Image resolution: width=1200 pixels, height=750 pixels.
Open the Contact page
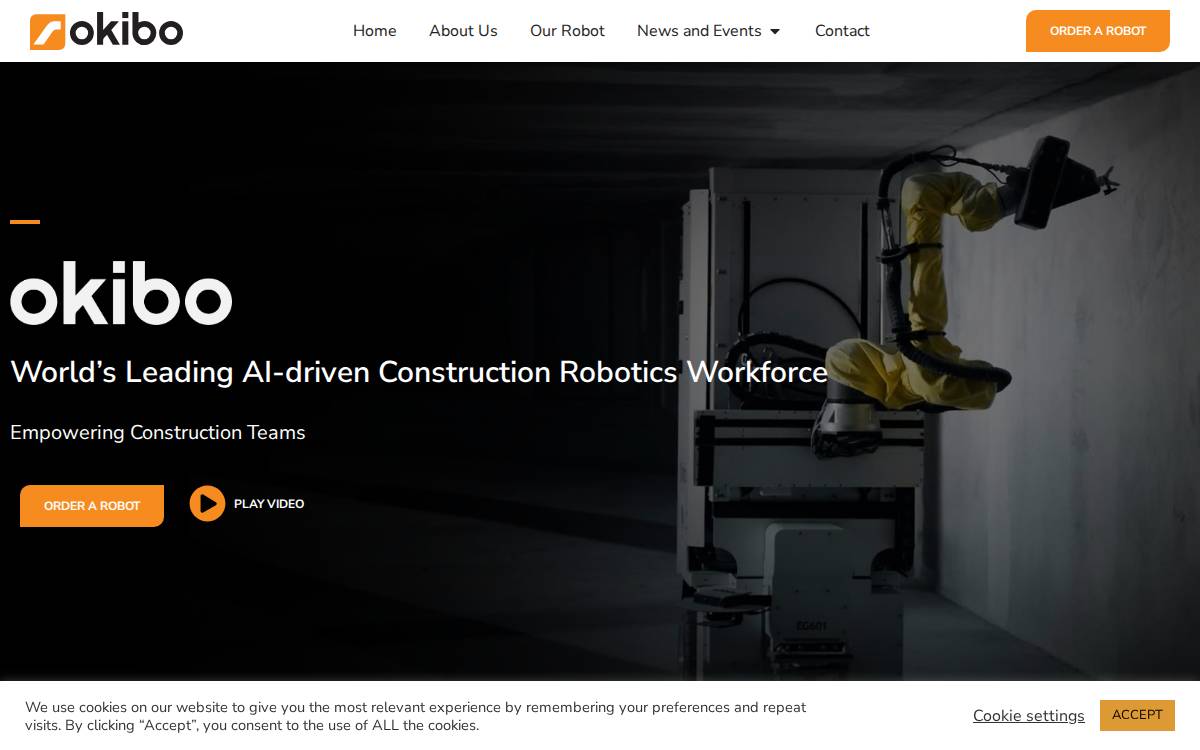click(x=842, y=31)
